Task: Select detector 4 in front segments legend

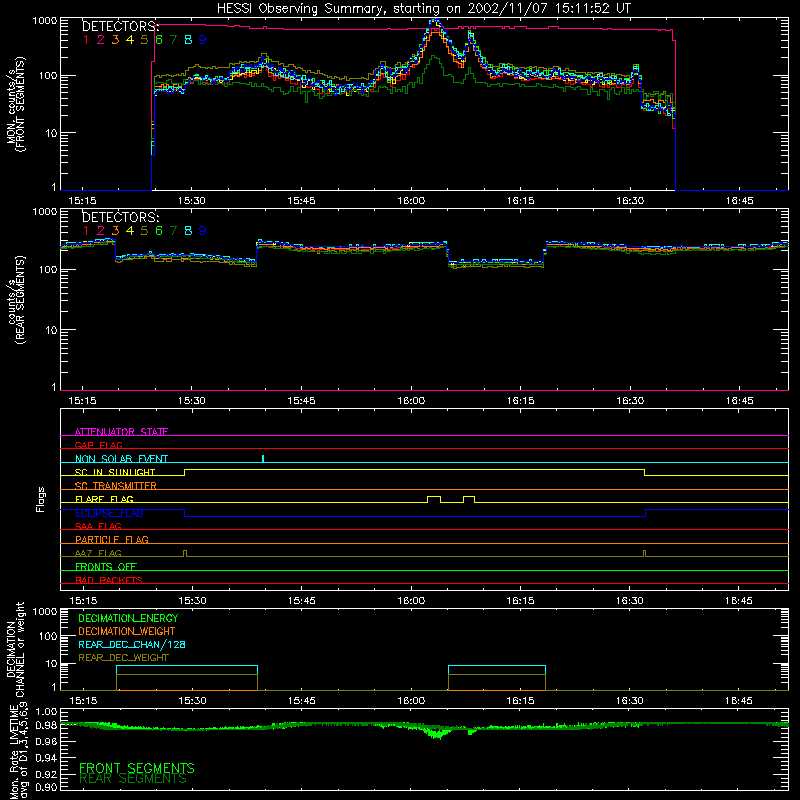Action: click(130, 40)
